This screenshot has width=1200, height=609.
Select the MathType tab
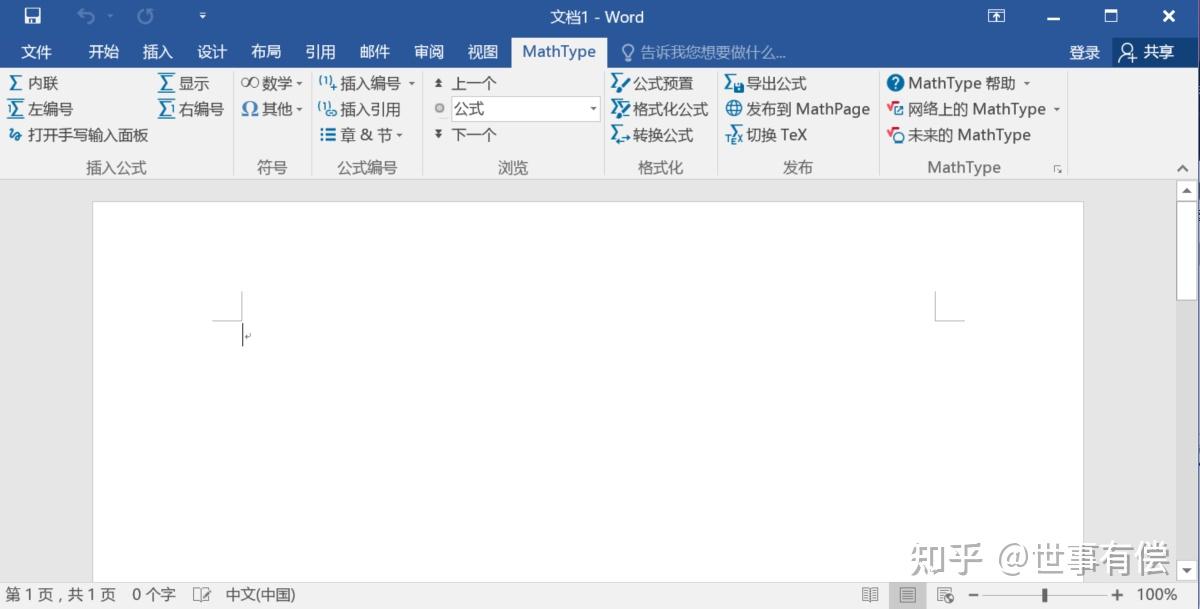[x=559, y=52]
